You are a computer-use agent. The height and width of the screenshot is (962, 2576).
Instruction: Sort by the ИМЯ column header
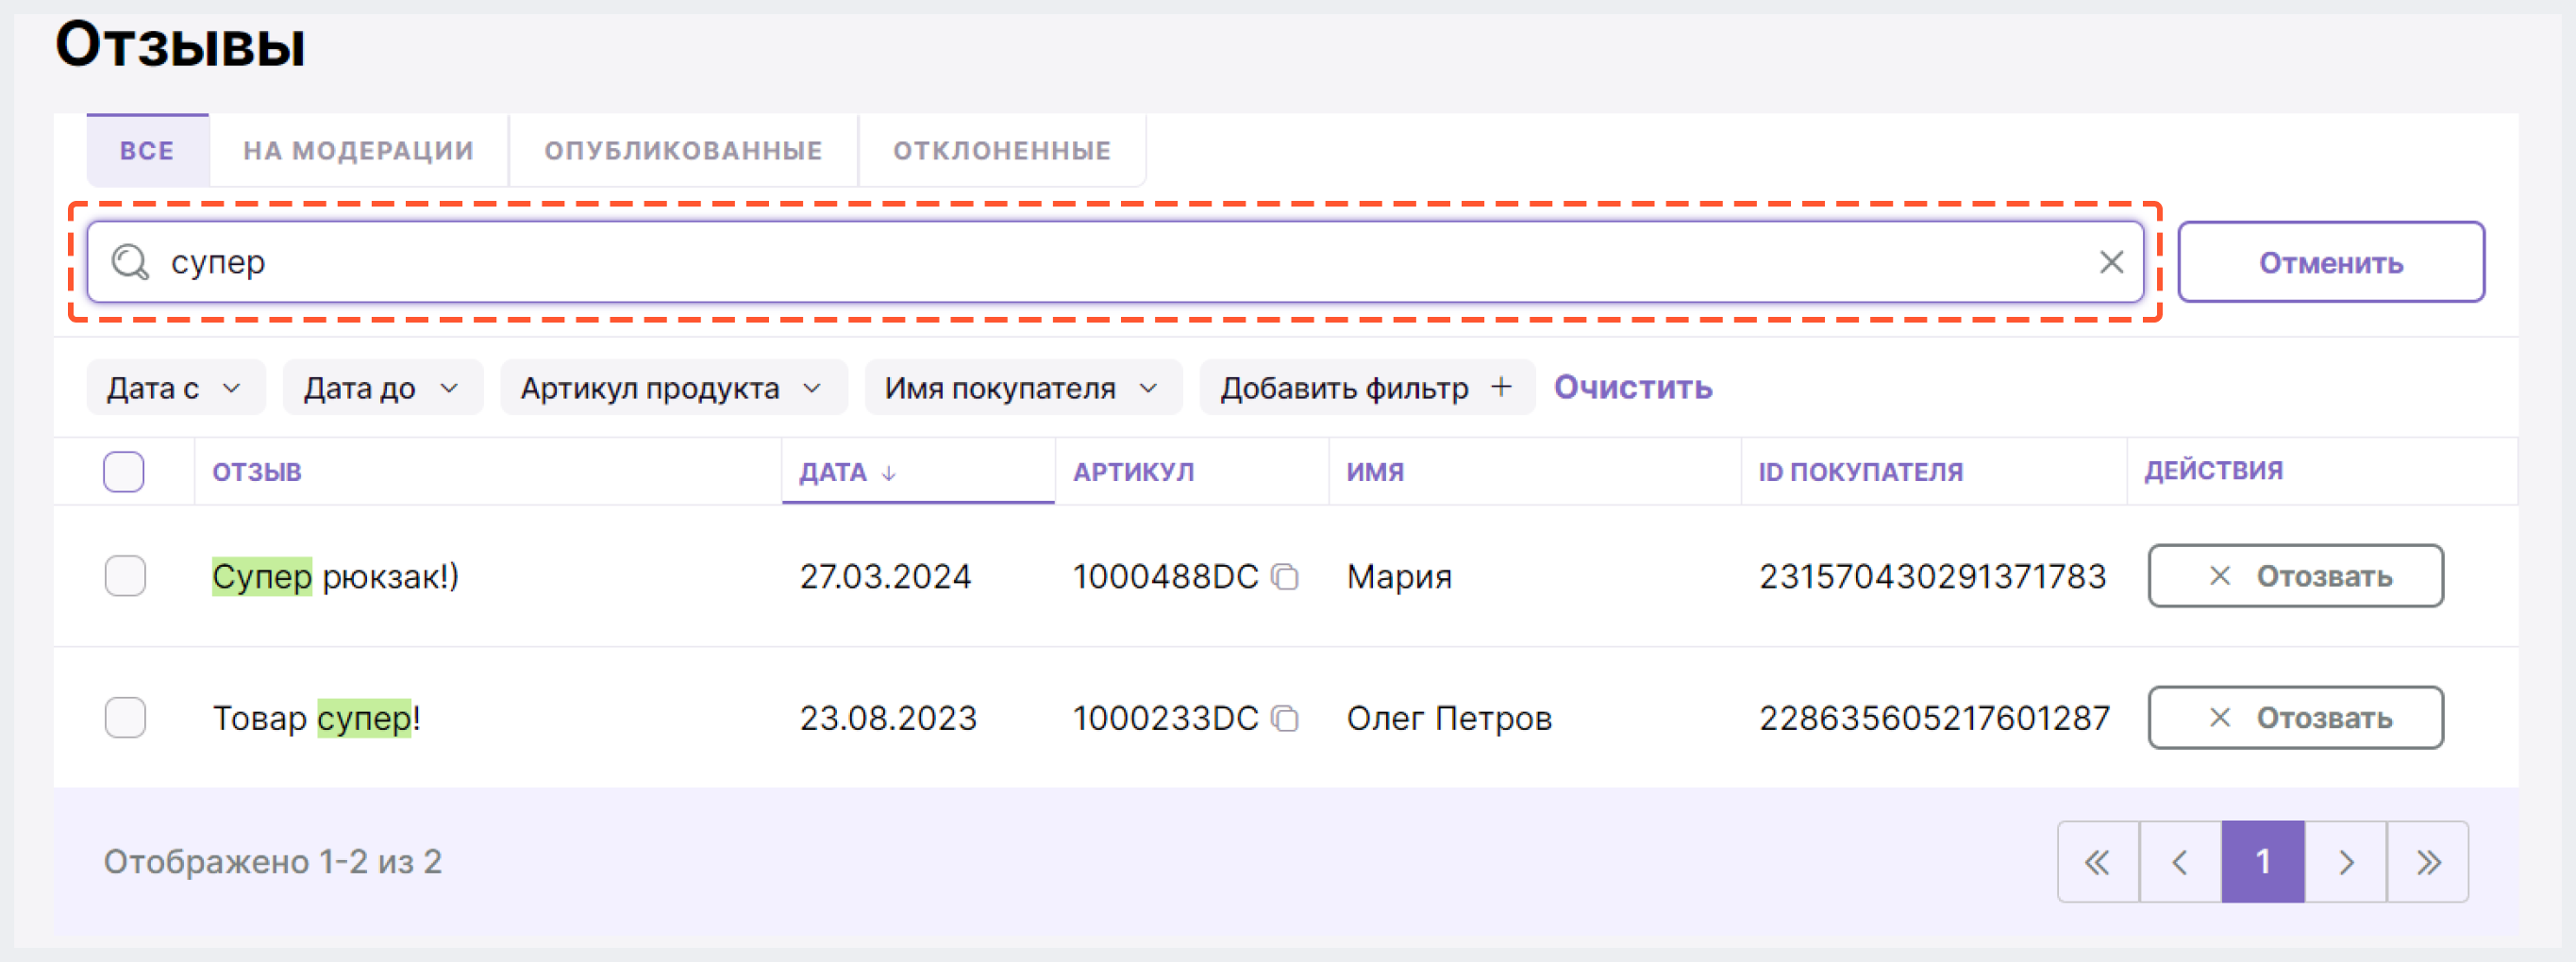pyautogui.click(x=1375, y=472)
